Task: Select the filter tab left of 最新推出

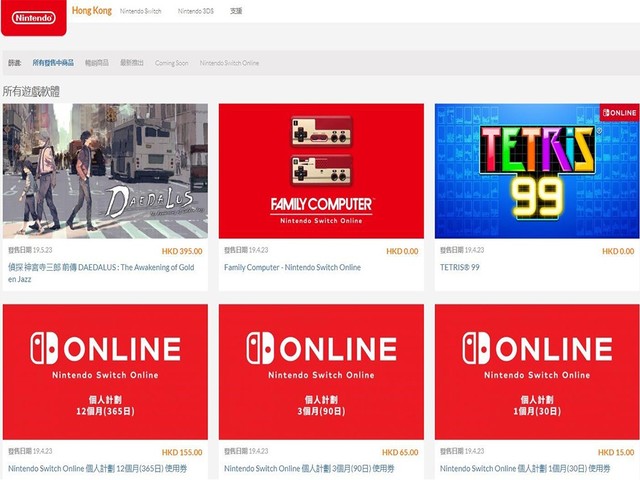Action: pos(97,62)
